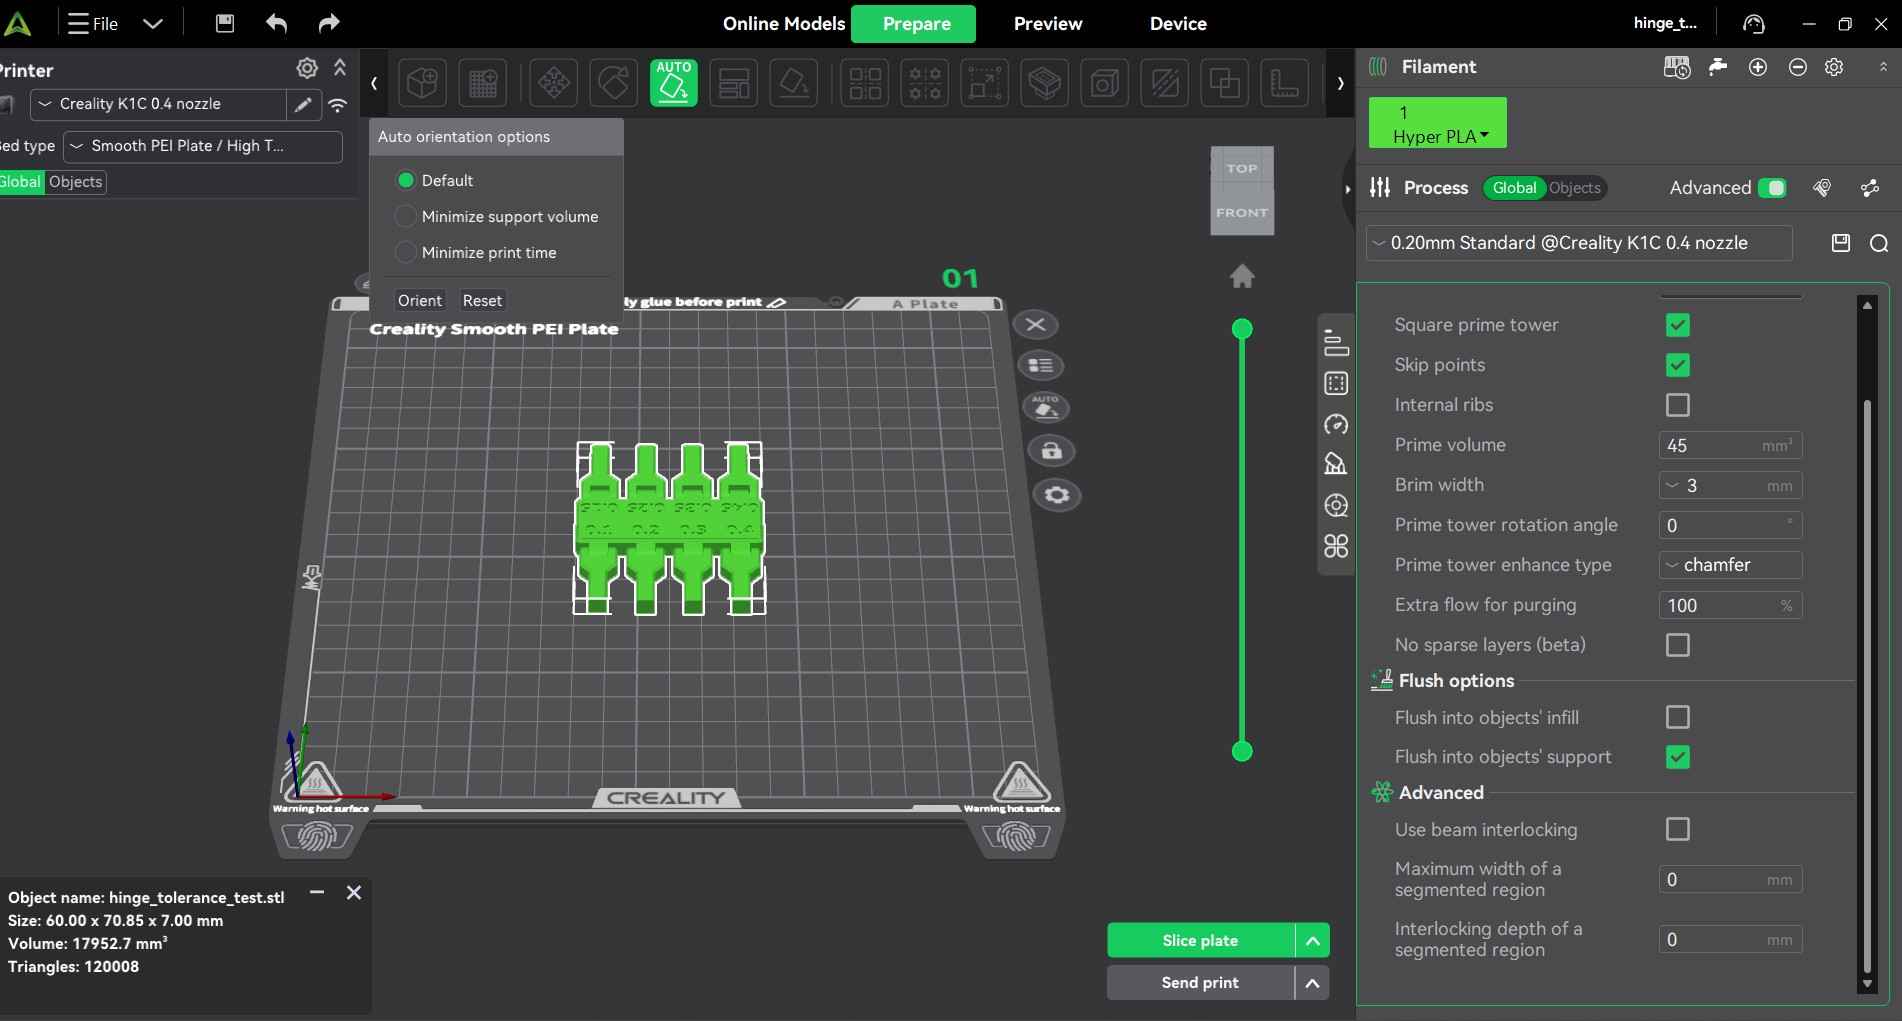Screen dimensions: 1902x1021
Task: Select the Move tool in the toolbar
Action: point(554,83)
